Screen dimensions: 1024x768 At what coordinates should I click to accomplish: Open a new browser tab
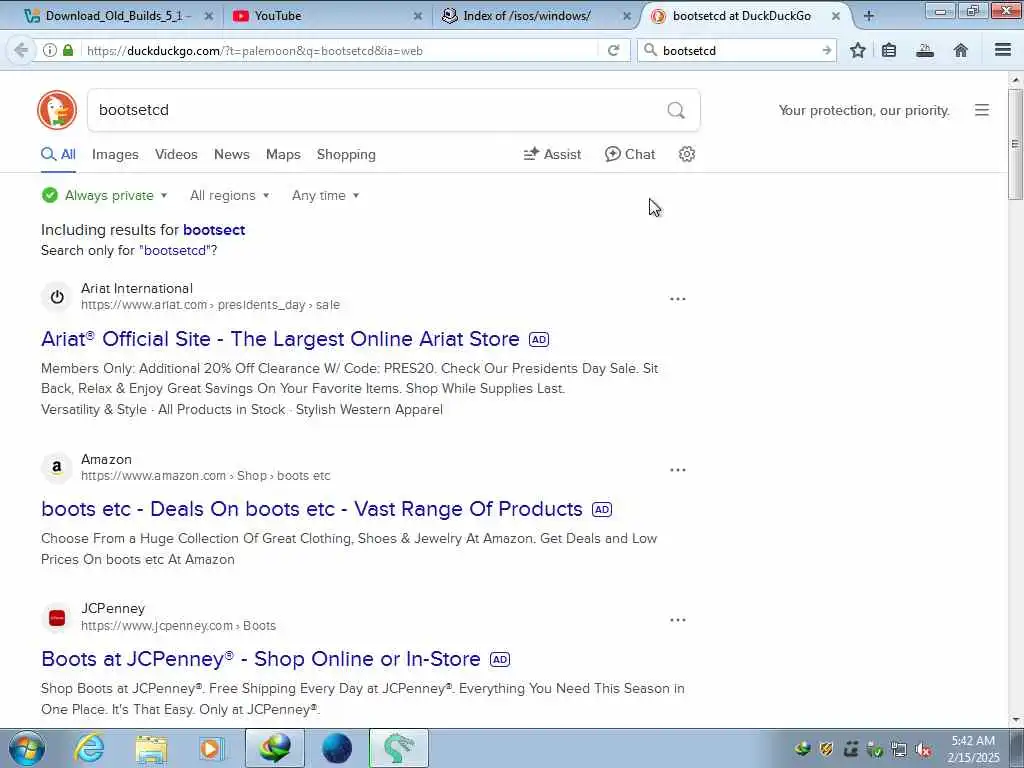point(869,16)
